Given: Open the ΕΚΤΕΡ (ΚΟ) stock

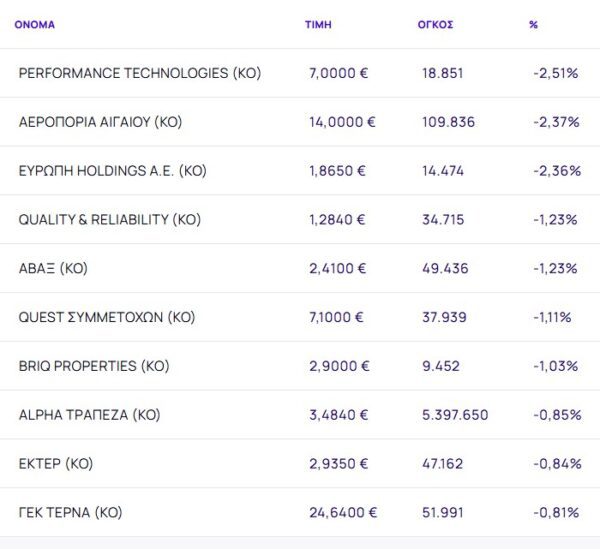Looking at the screenshot, I should coord(55,464).
